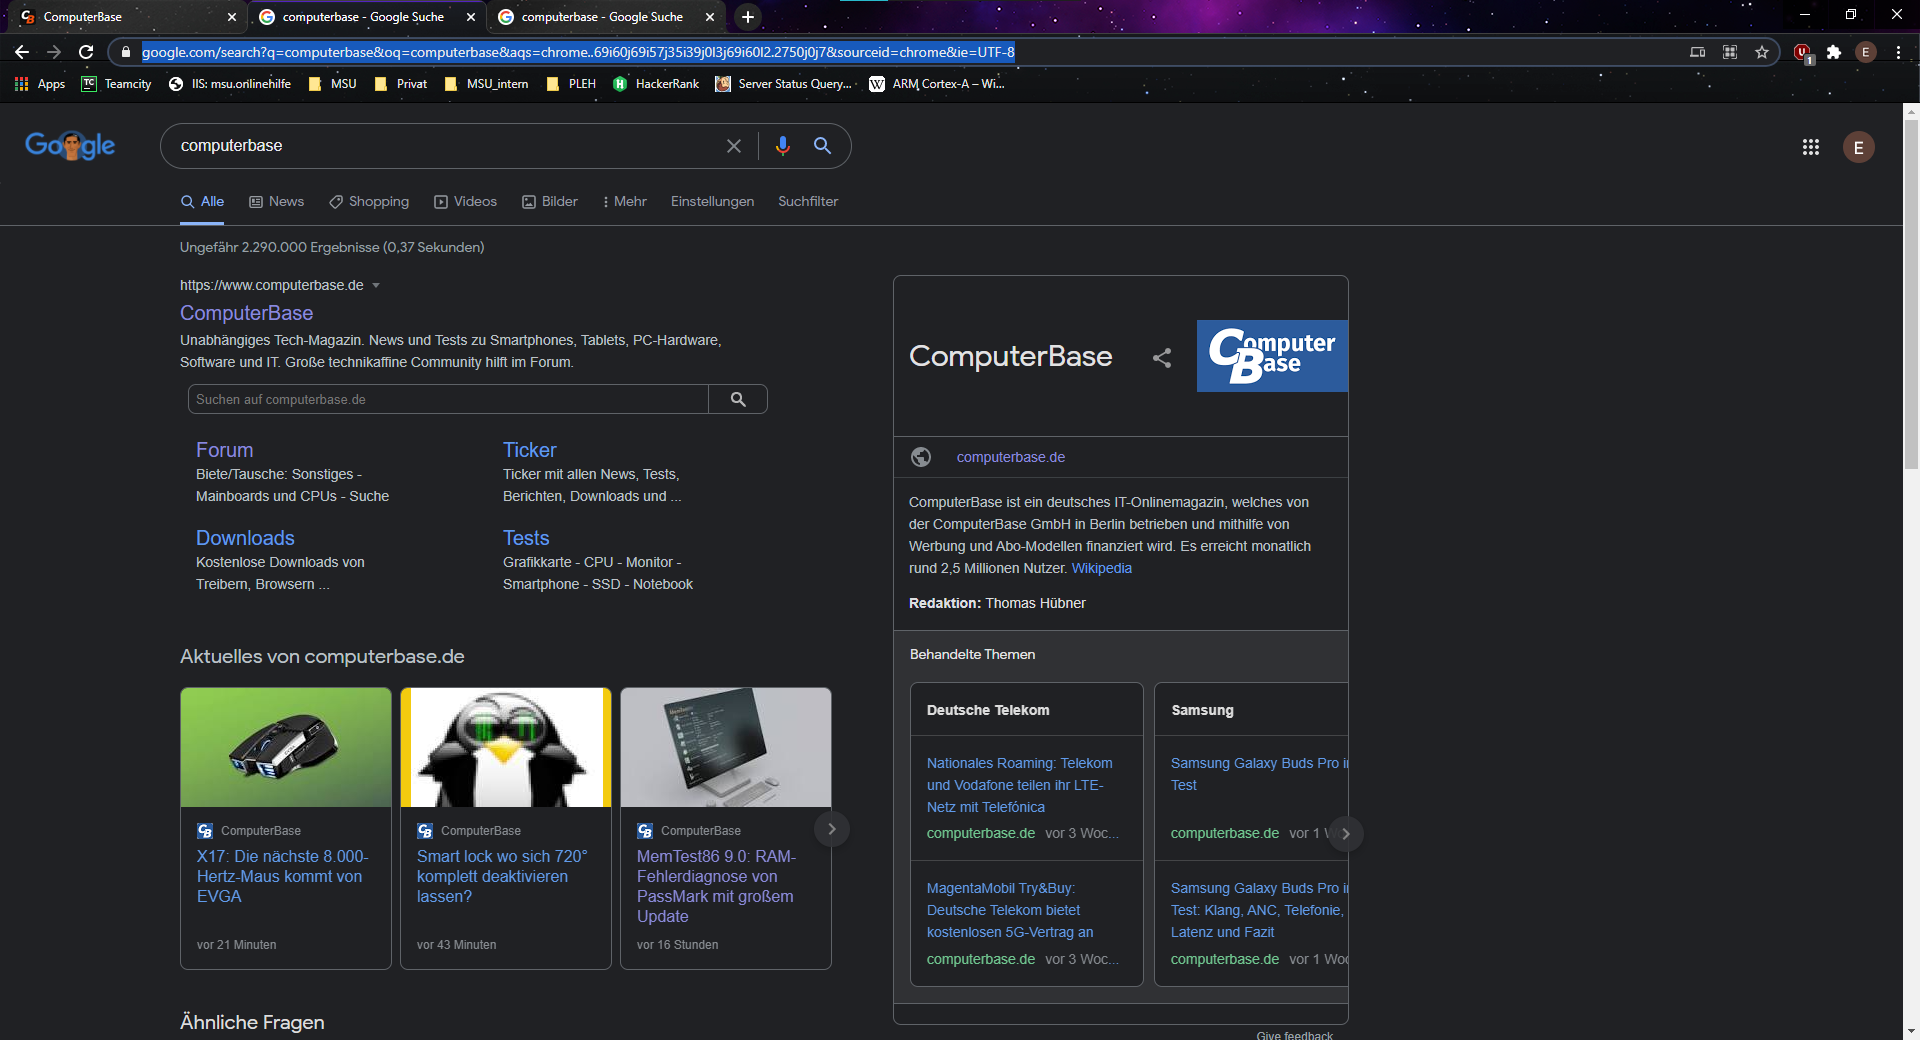Open the PLEH bookmarks folder

pyautogui.click(x=572, y=84)
